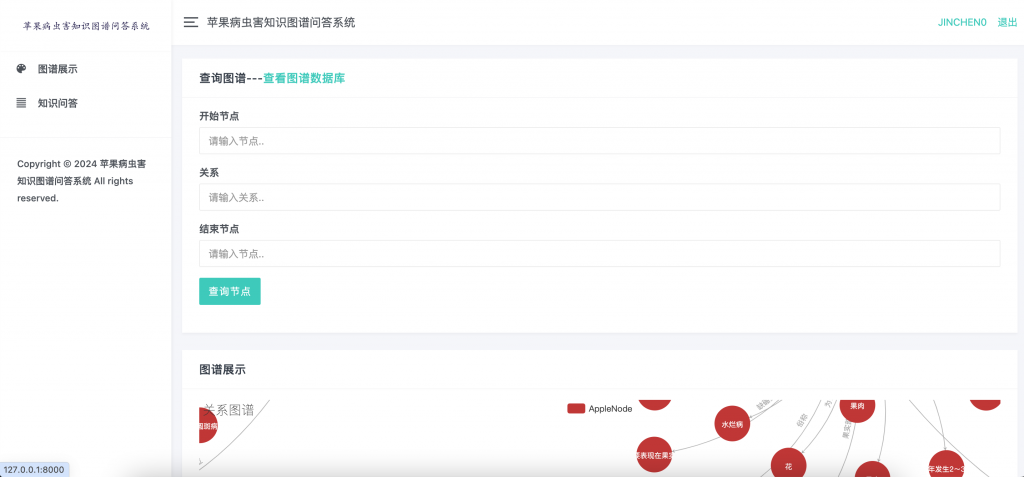This screenshot has height=477, width=1024.
Task: Click the 关系图谱 chart title
Action: point(229,410)
